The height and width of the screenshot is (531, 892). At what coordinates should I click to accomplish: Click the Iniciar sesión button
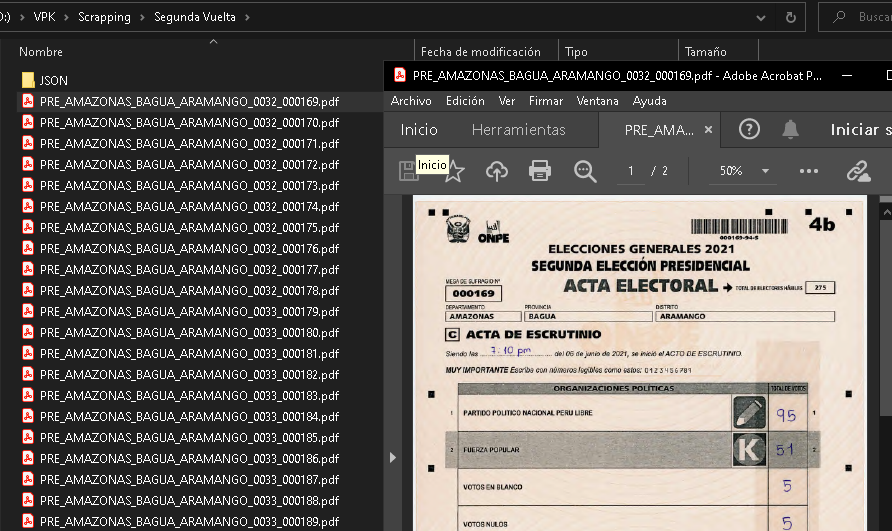point(860,130)
